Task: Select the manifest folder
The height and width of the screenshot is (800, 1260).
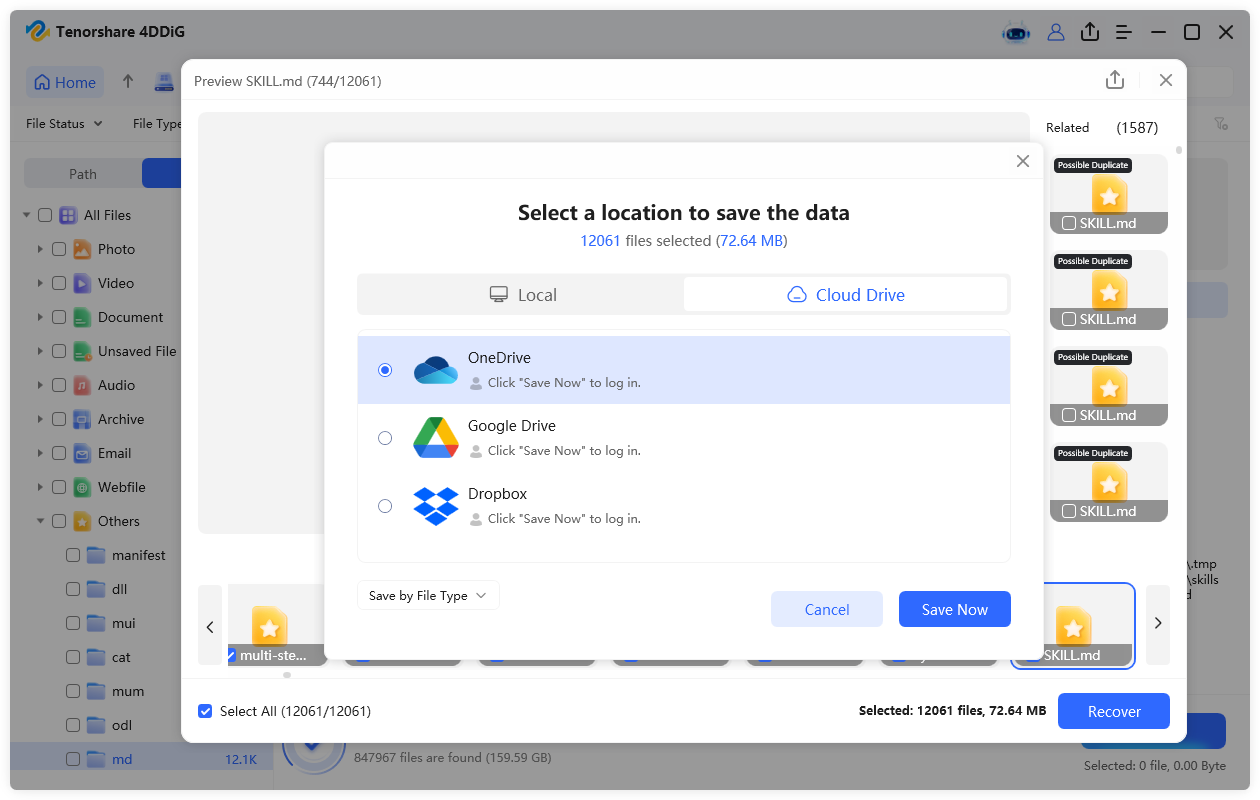Action: [x=139, y=555]
